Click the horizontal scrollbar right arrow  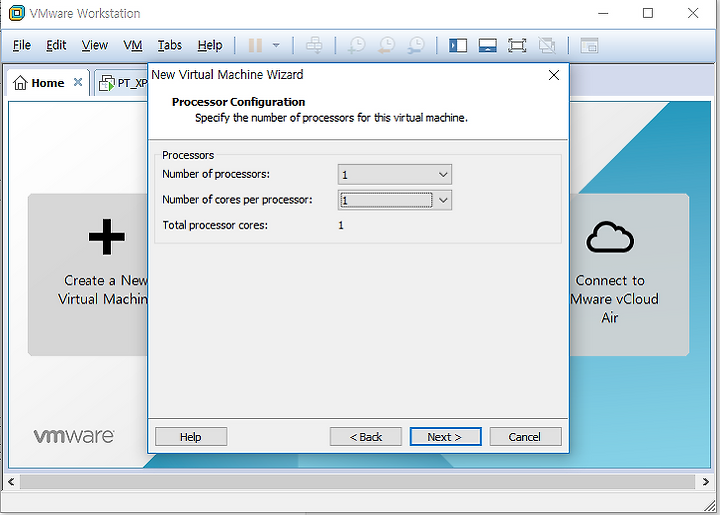pos(706,482)
